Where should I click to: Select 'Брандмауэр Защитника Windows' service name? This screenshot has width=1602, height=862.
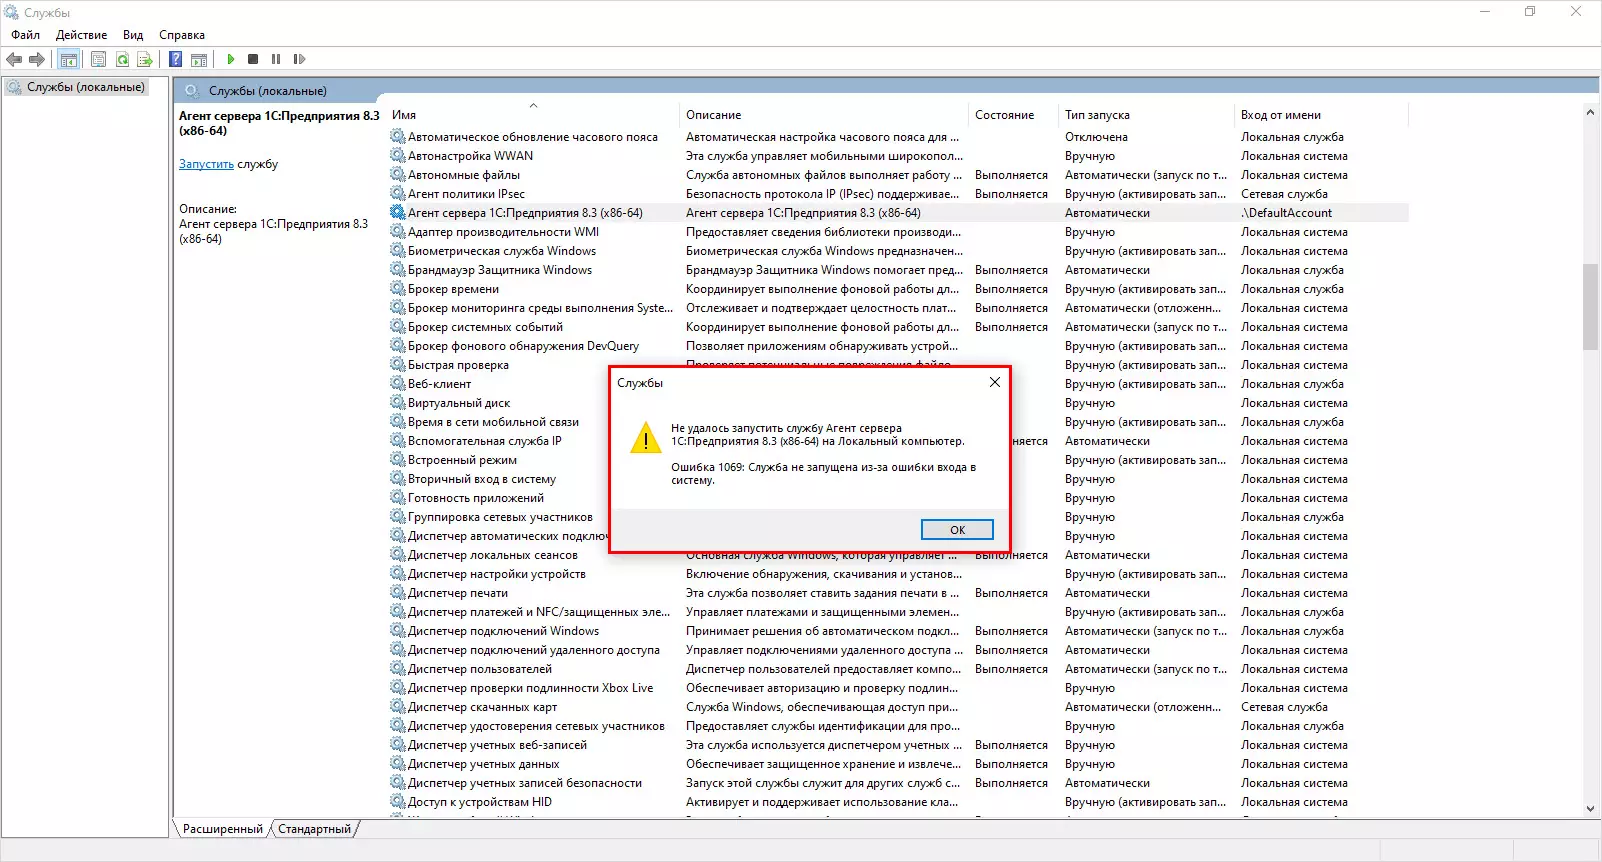coord(500,270)
